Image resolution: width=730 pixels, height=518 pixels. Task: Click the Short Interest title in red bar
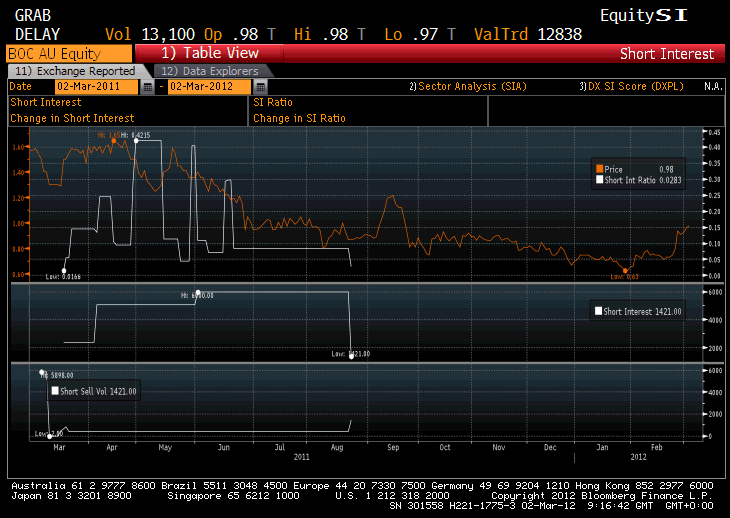pyautogui.click(x=667, y=54)
